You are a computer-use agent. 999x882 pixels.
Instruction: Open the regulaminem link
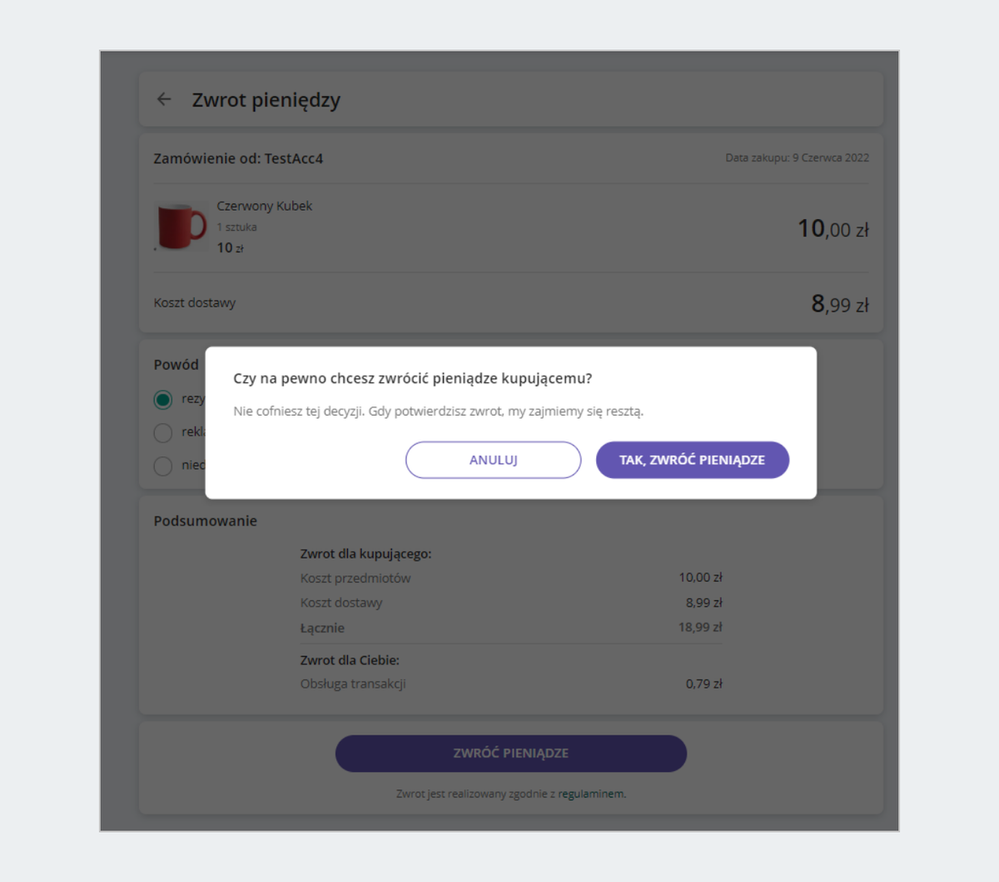tap(591, 794)
